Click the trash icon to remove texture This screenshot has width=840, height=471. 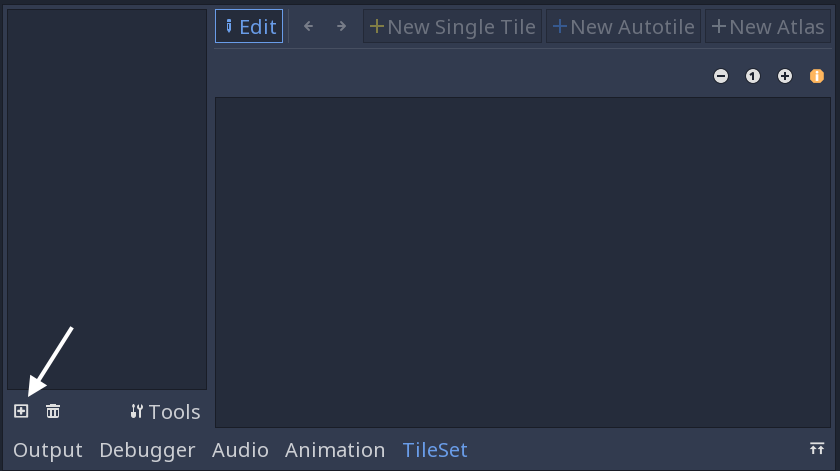click(x=53, y=411)
